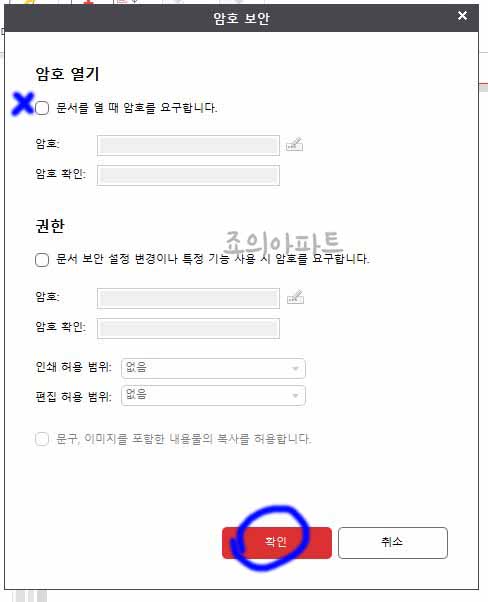This screenshot has height=602, width=488.
Task: Click the 인쇄 허용 범위 label
Action: pos(73,367)
